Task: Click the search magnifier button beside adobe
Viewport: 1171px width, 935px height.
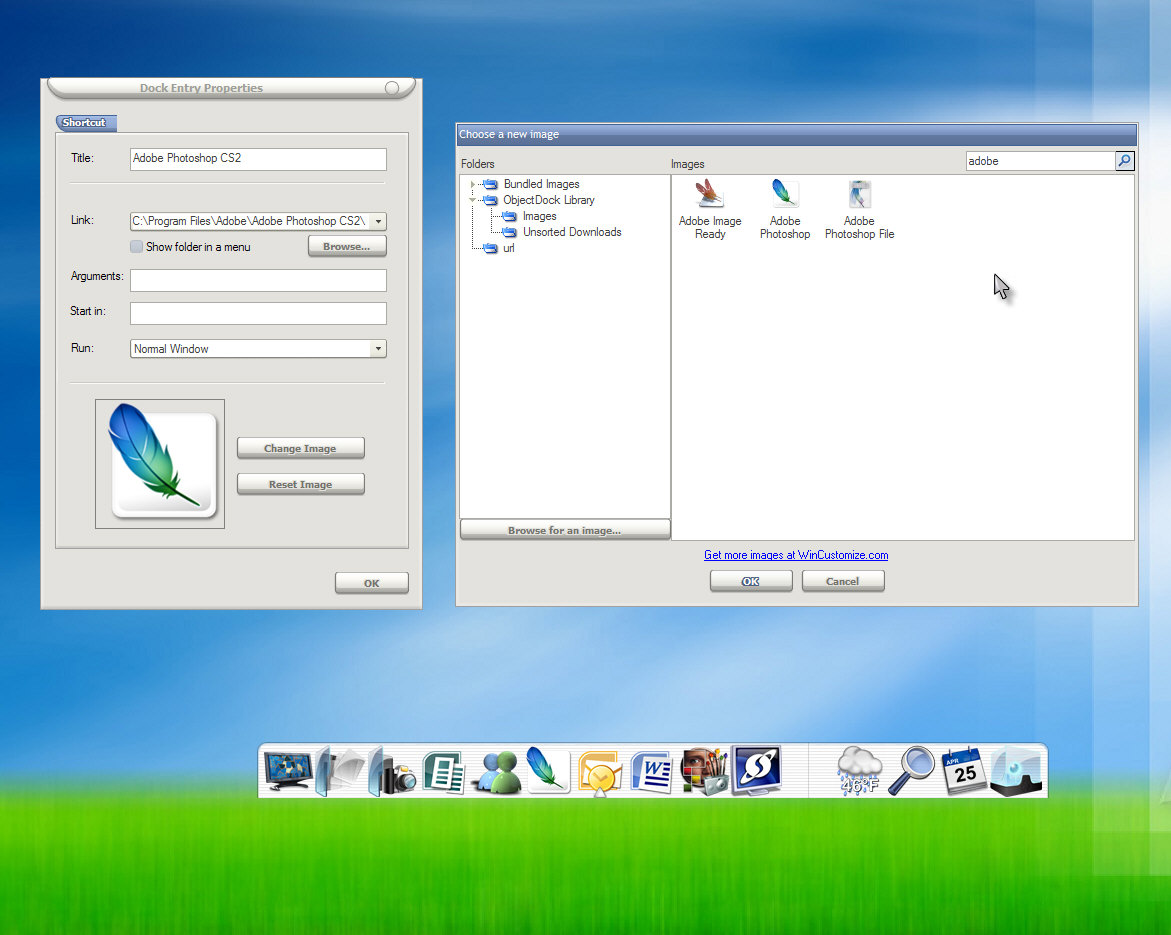Action: (x=1125, y=161)
